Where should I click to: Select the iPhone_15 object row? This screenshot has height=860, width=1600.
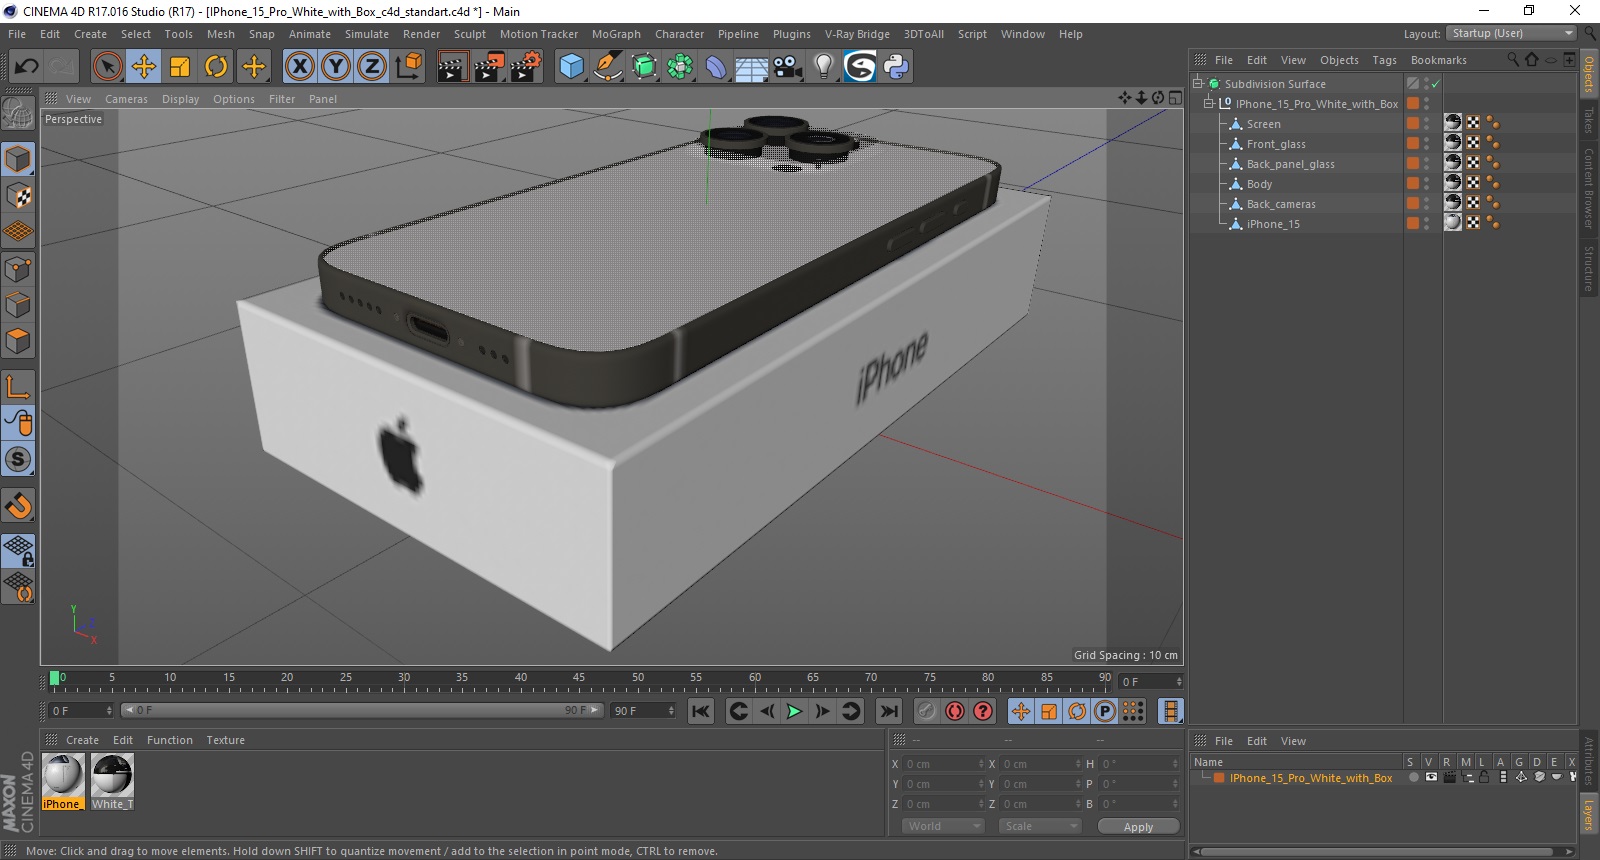(1273, 224)
